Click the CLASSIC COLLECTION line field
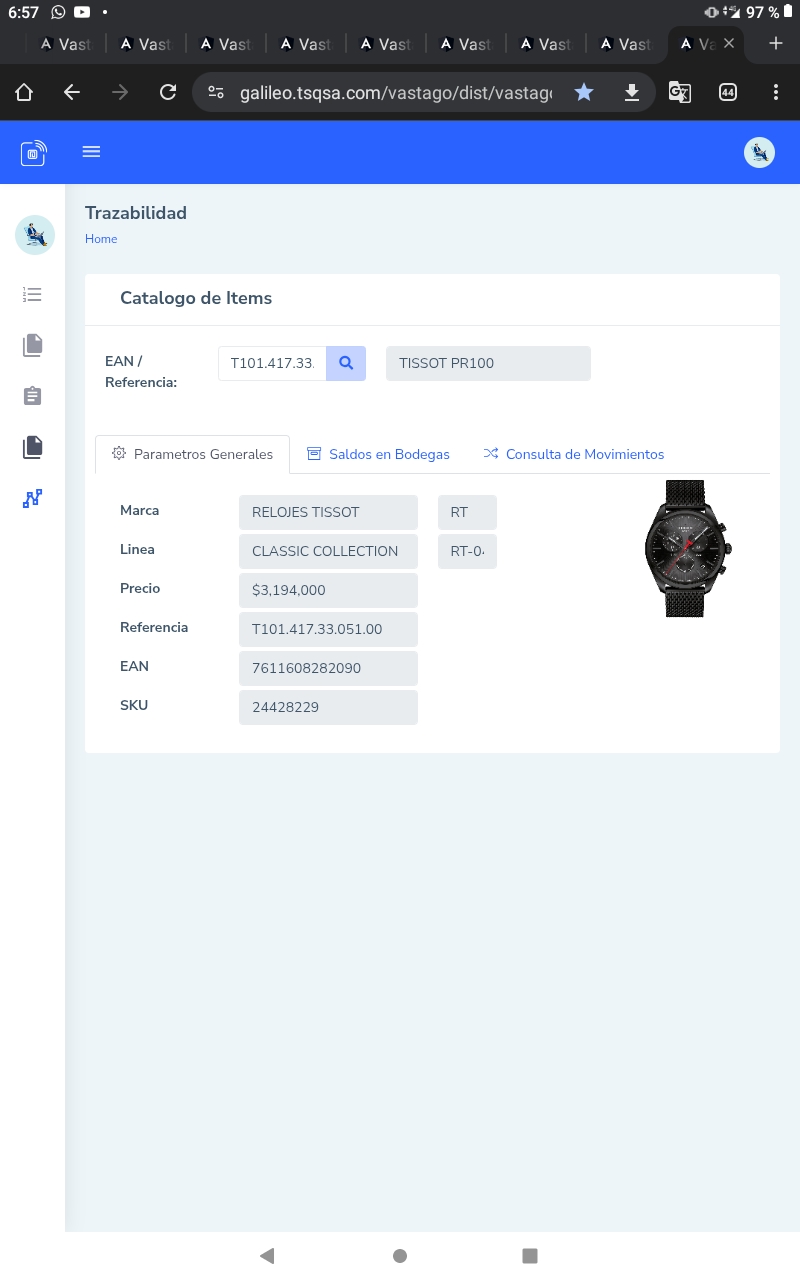Image resolution: width=800 pixels, height=1280 pixels. pos(328,551)
